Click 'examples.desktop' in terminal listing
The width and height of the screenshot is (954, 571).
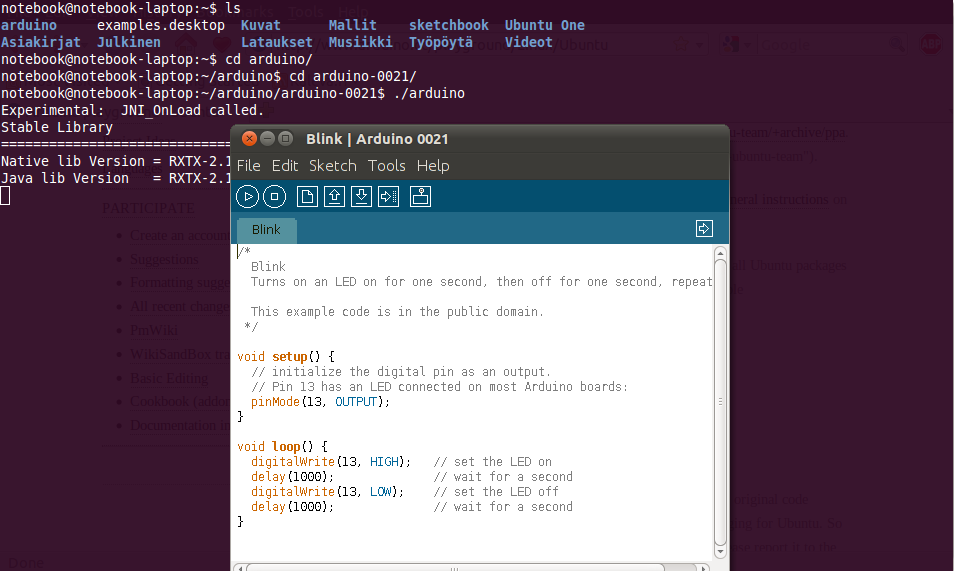click(x=161, y=25)
